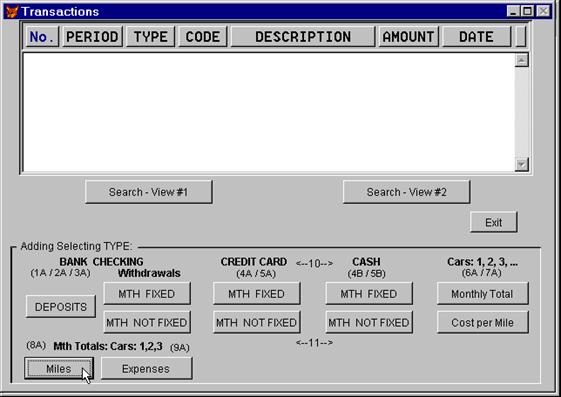Click the Transactions window title text
The width and height of the screenshot is (561, 397).
[60, 11]
